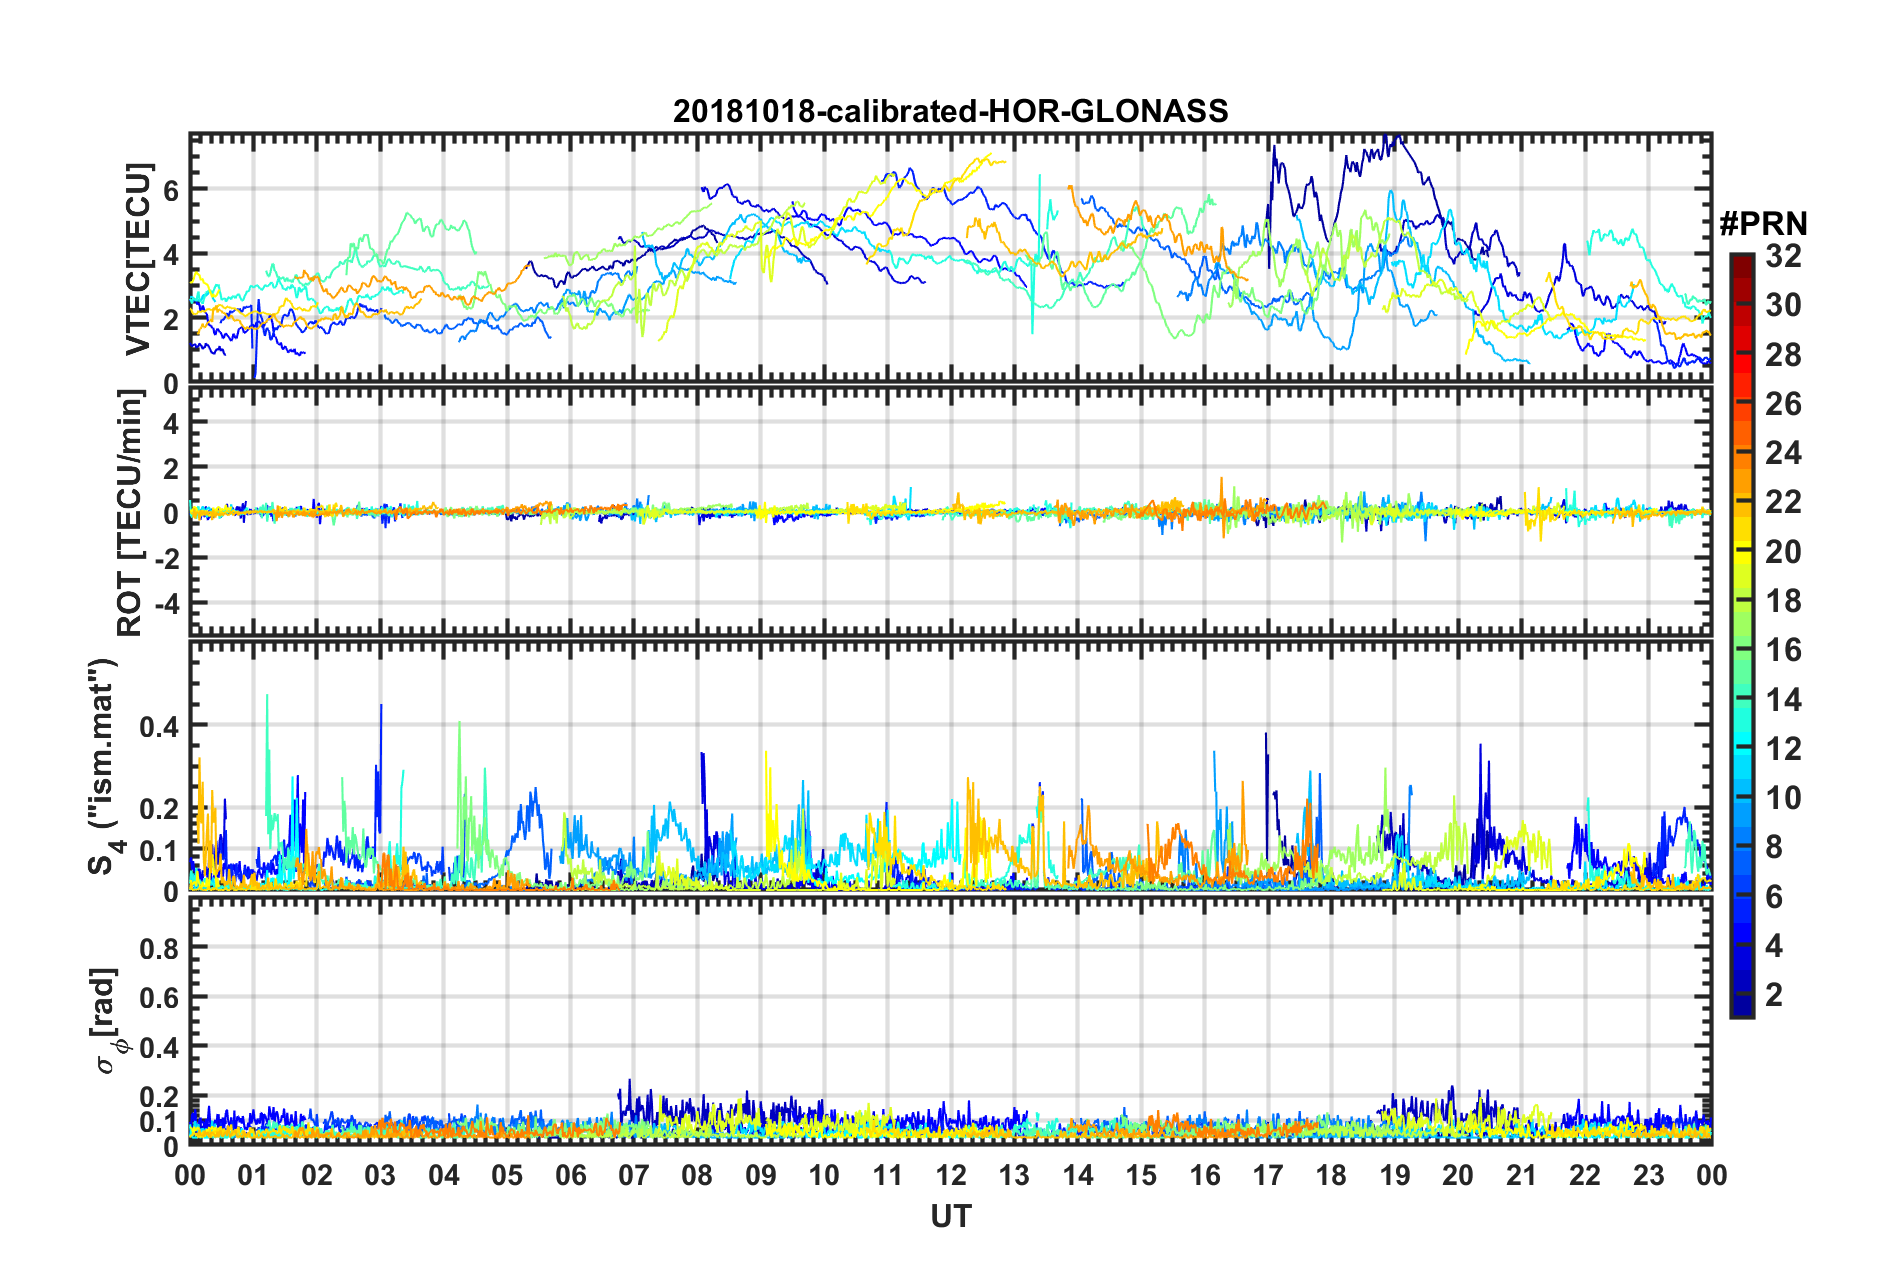This screenshot has width=1902, height=1272.
Task: Click the x-axis tick label 17
Action: point(1268,1175)
